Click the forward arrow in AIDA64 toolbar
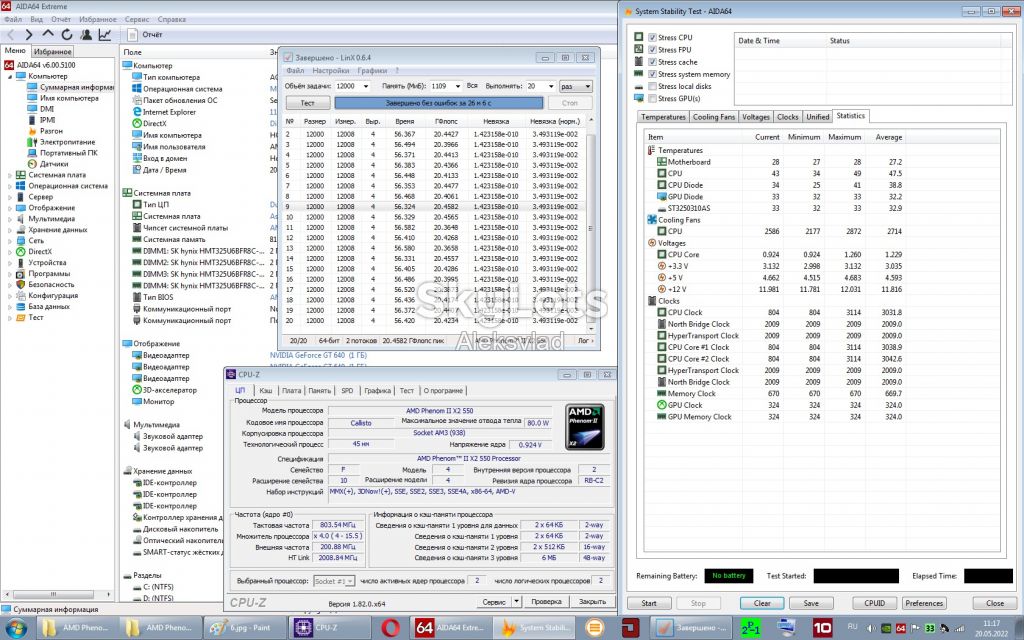The width and height of the screenshot is (1024, 640). point(29,35)
